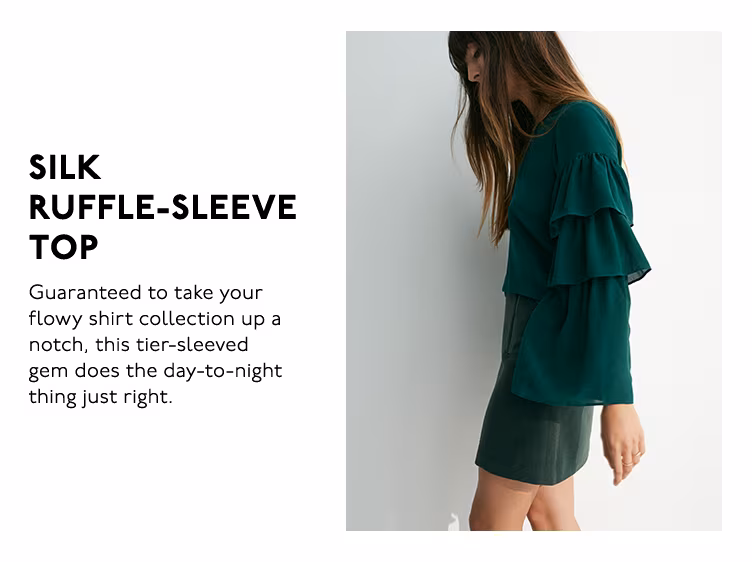Click the word TOP in the heading

[63, 247]
